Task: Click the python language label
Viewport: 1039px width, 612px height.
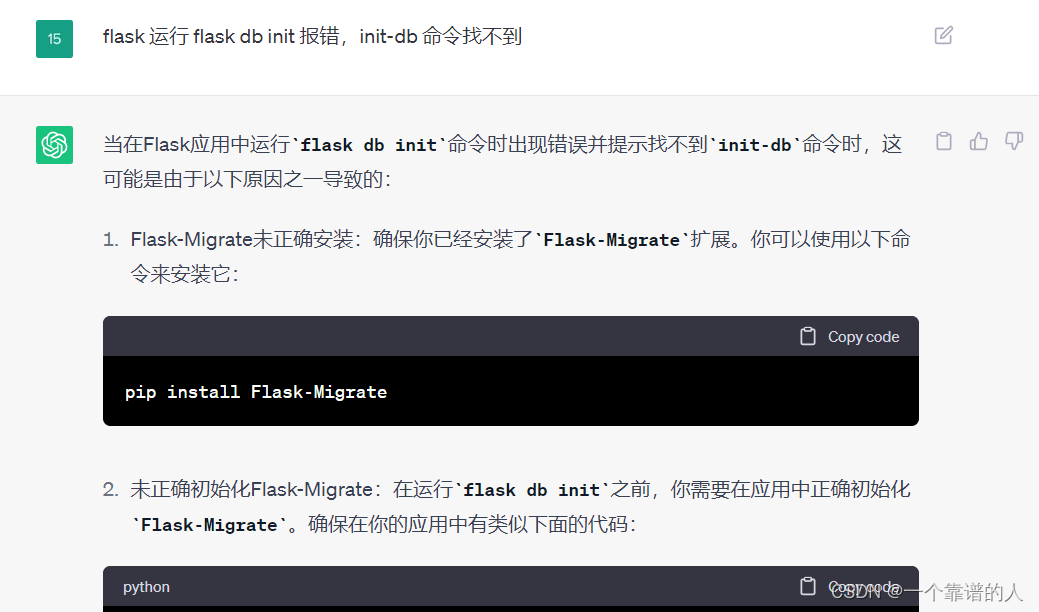Action: click(x=146, y=587)
